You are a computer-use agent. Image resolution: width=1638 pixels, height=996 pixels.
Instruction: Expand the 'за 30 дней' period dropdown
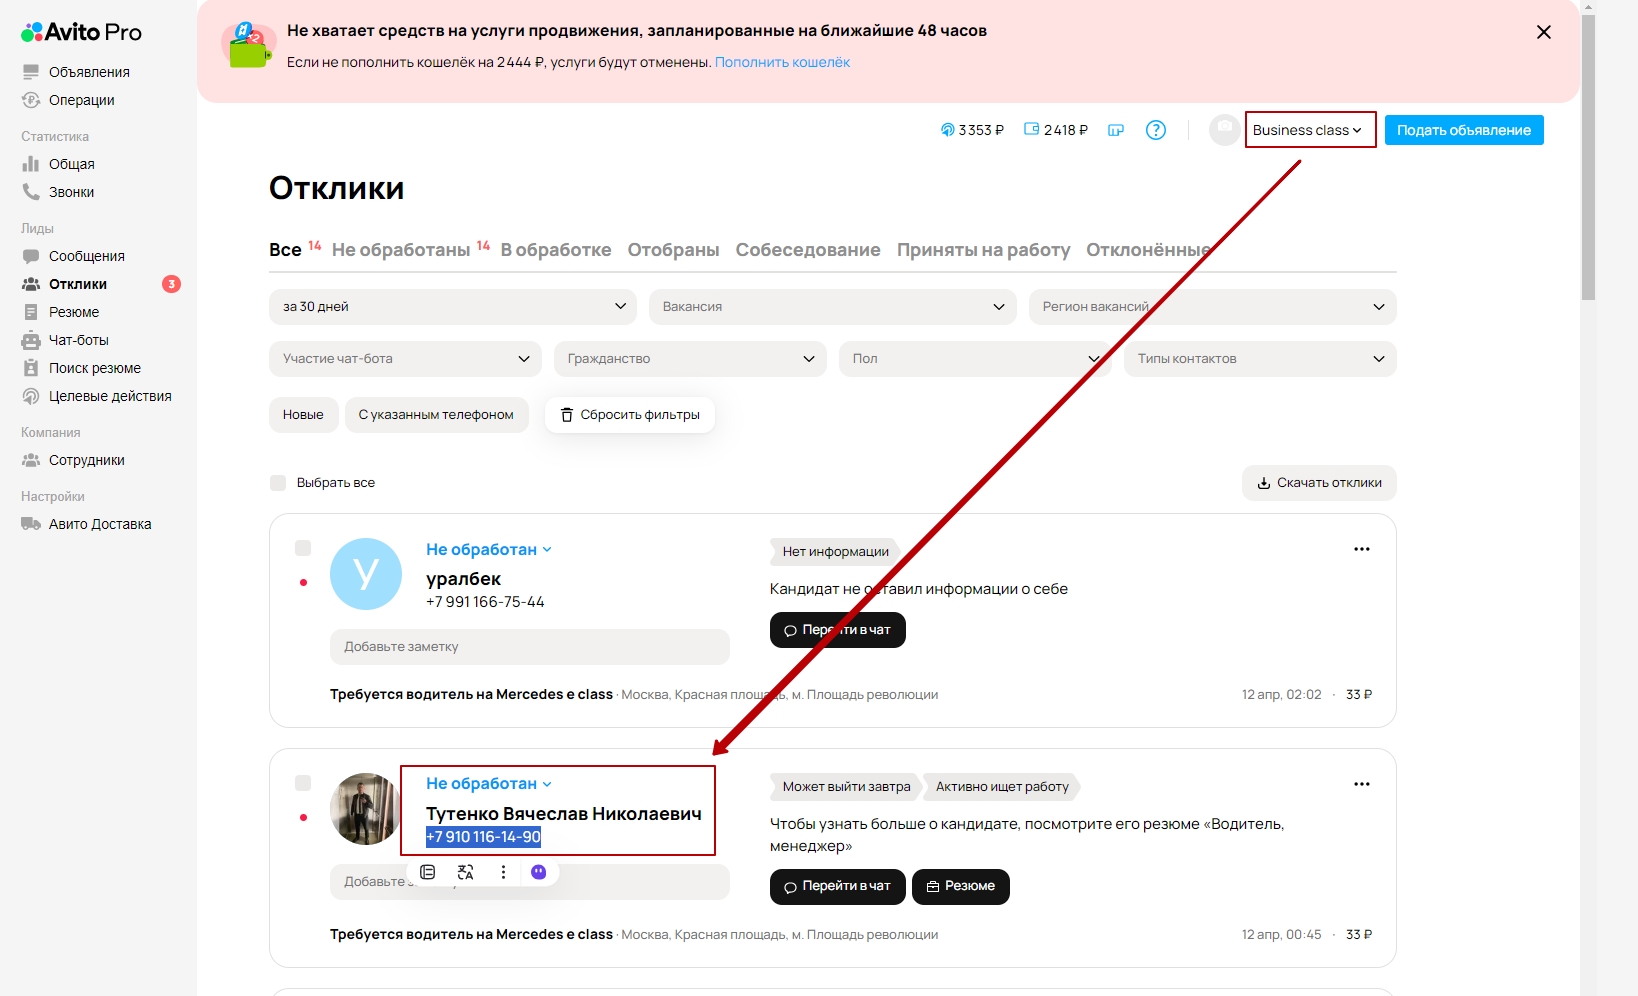coord(453,307)
